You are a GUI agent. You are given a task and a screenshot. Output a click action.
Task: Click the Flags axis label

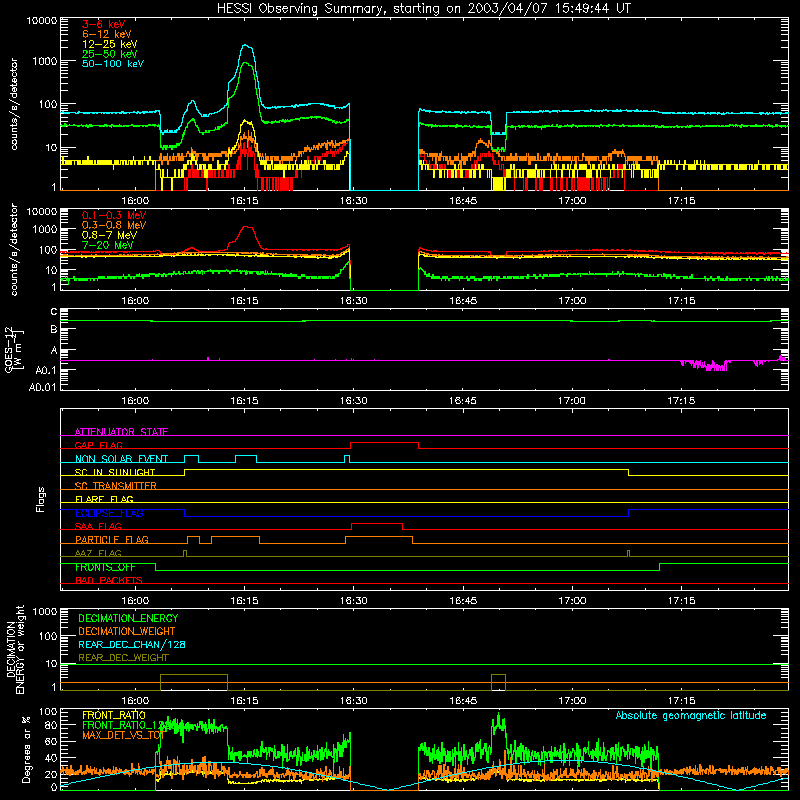(40, 499)
